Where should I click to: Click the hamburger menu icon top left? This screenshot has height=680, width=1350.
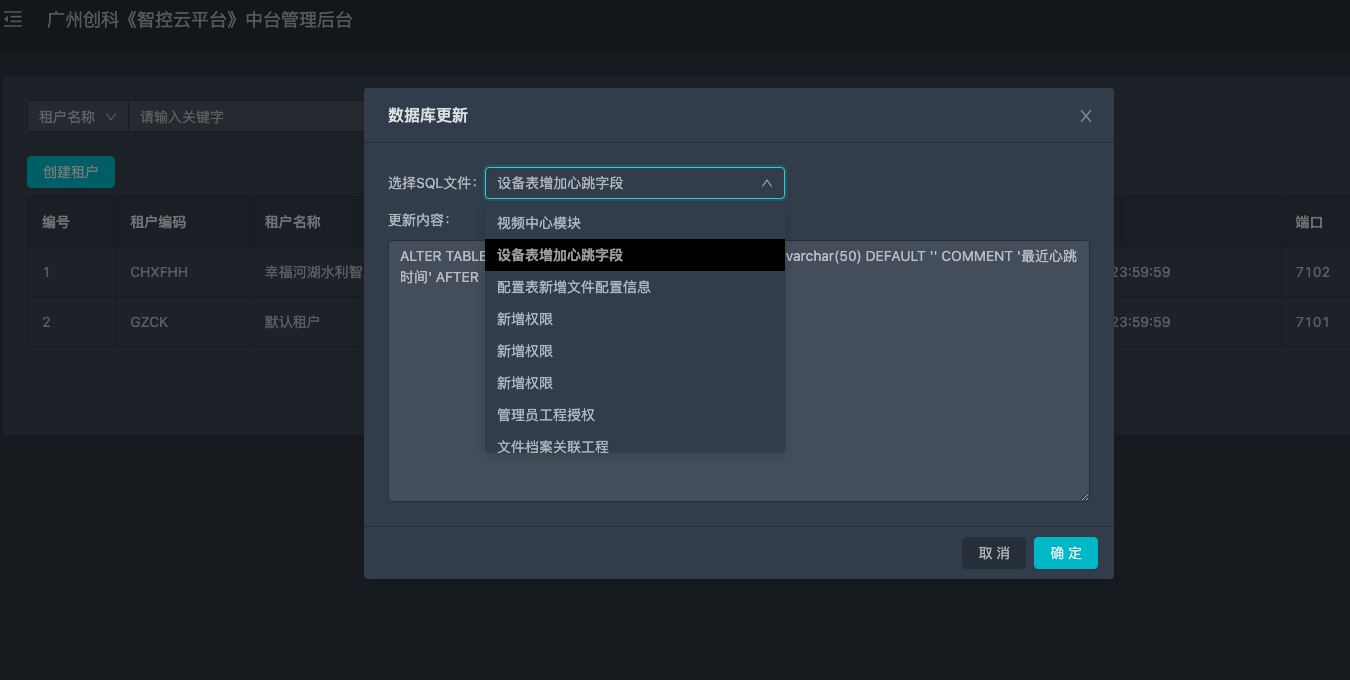[13, 19]
